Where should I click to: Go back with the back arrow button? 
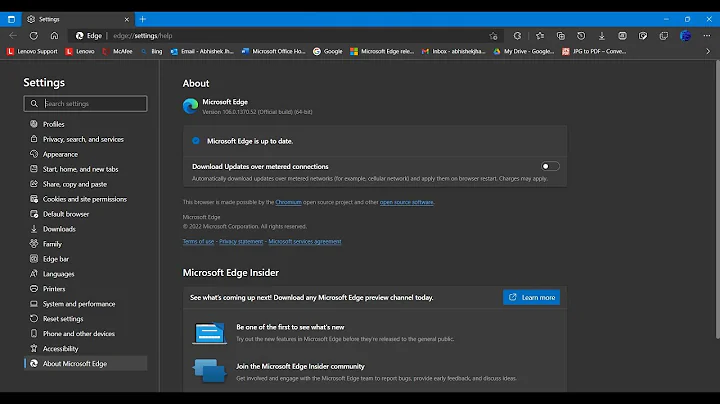pyautogui.click(x=13, y=35)
